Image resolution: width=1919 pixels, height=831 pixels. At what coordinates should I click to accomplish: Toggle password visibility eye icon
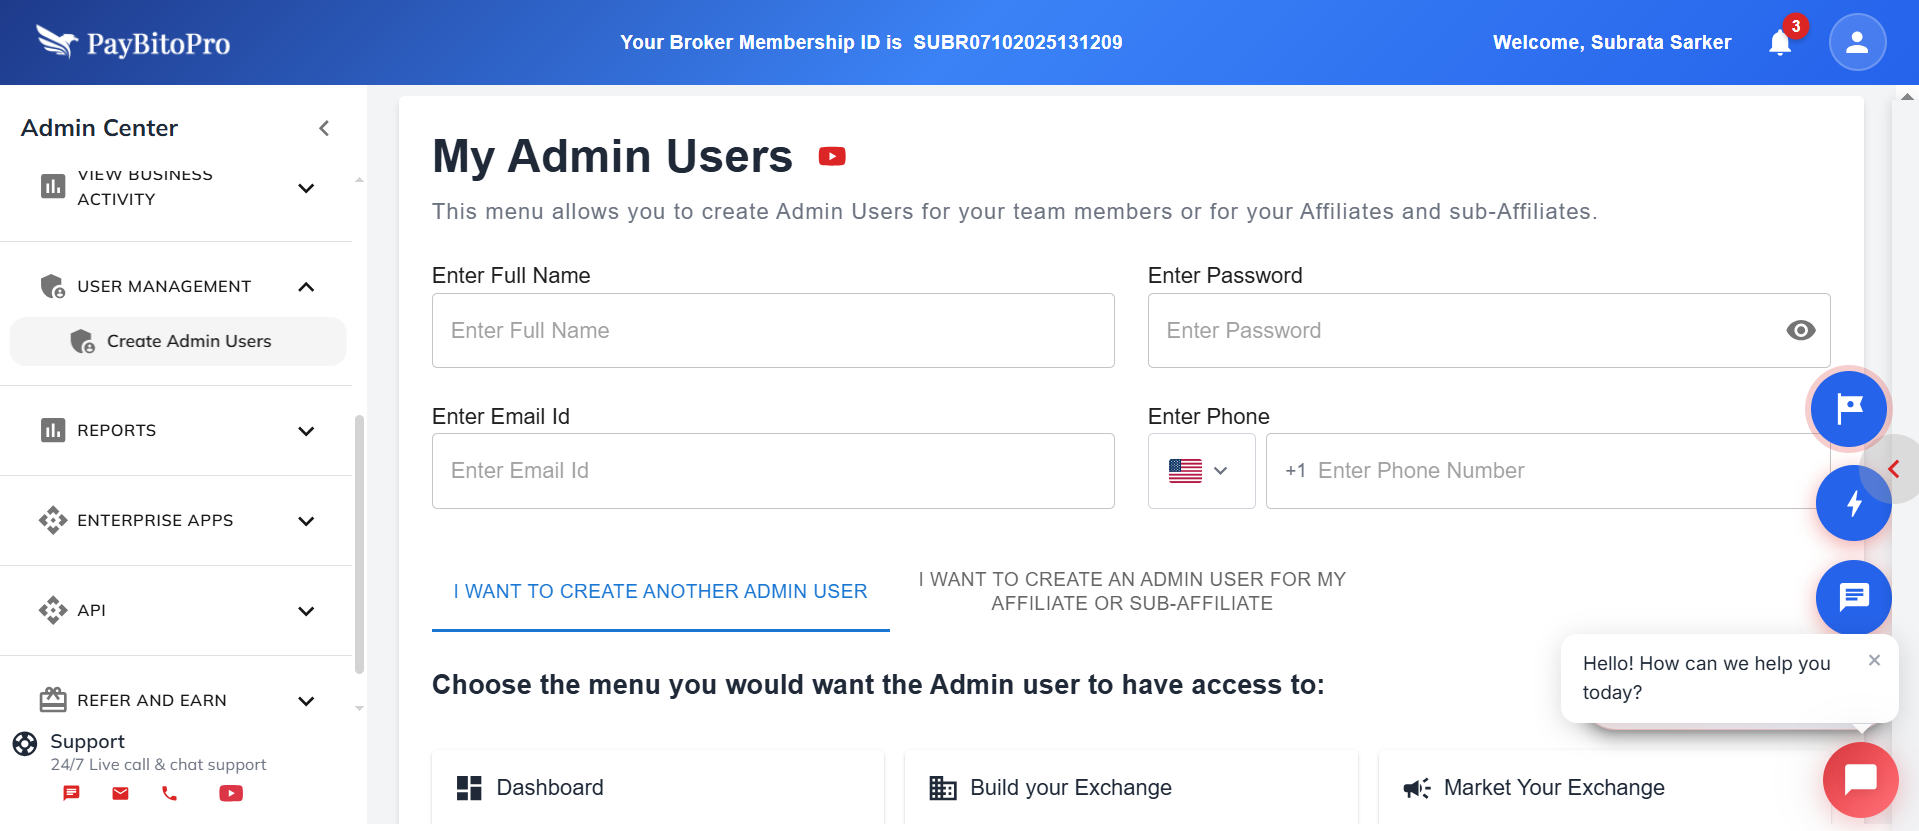[1800, 331]
